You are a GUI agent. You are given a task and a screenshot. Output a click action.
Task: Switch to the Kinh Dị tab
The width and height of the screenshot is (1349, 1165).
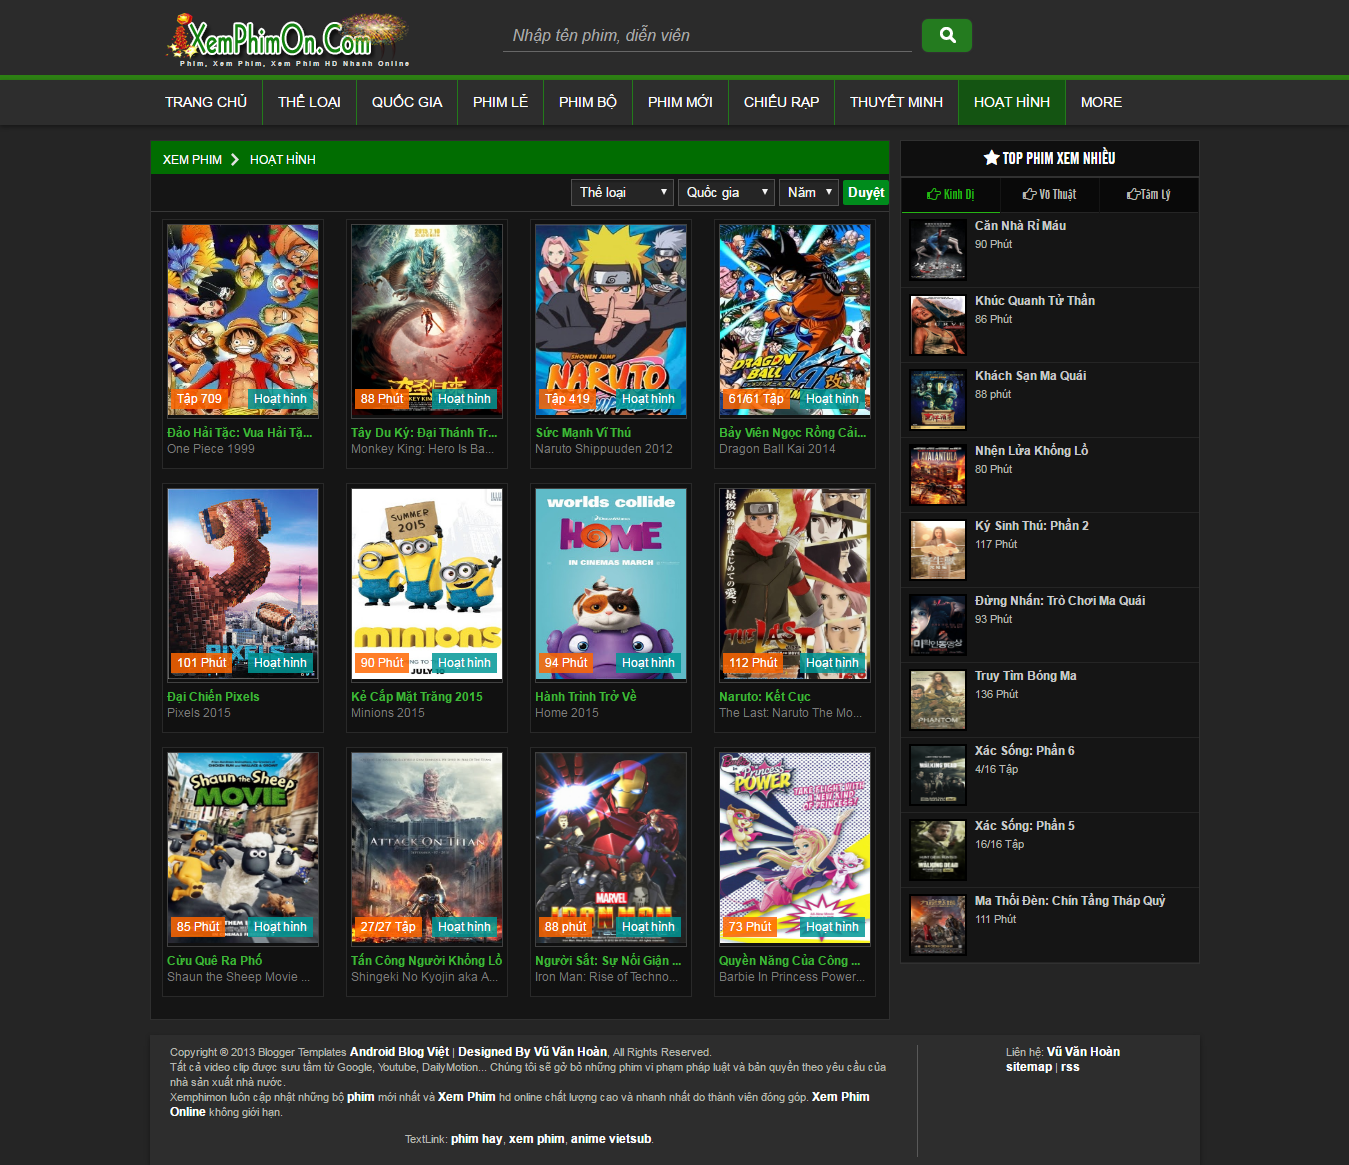point(950,194)
